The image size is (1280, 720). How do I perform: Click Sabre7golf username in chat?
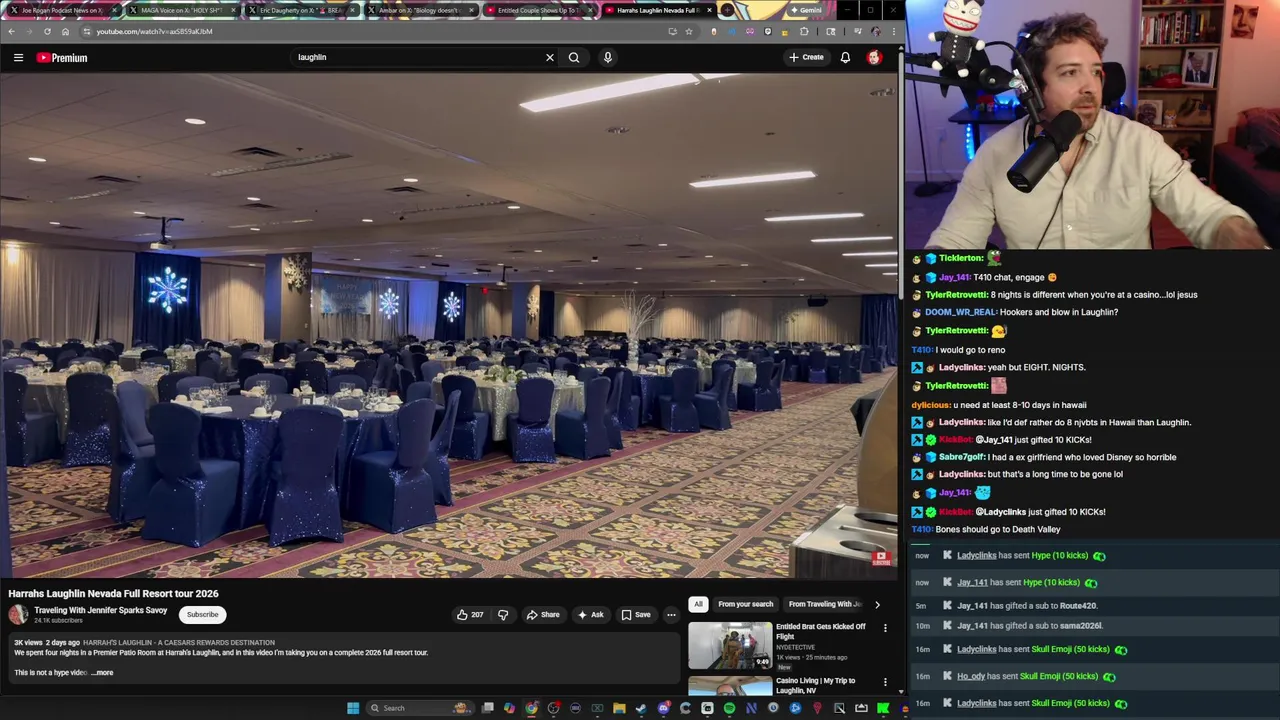(x=960, y=457)
